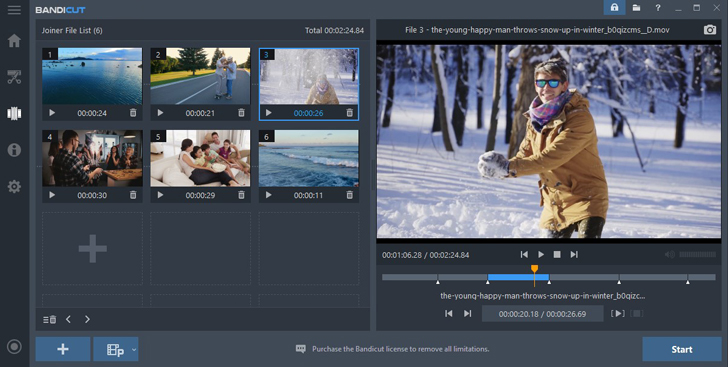Play clip 5 (00:00:29)
Image resolution: width=728 pixels, height=367 pixels.
(x=160, y=195)
